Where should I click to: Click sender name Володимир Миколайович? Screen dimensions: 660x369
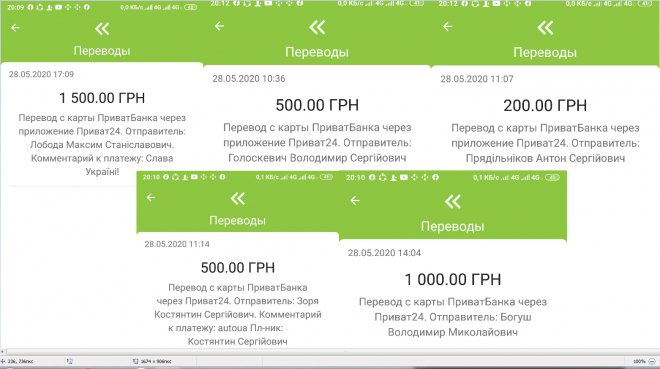pyautogui.click(x=452, y=332)
